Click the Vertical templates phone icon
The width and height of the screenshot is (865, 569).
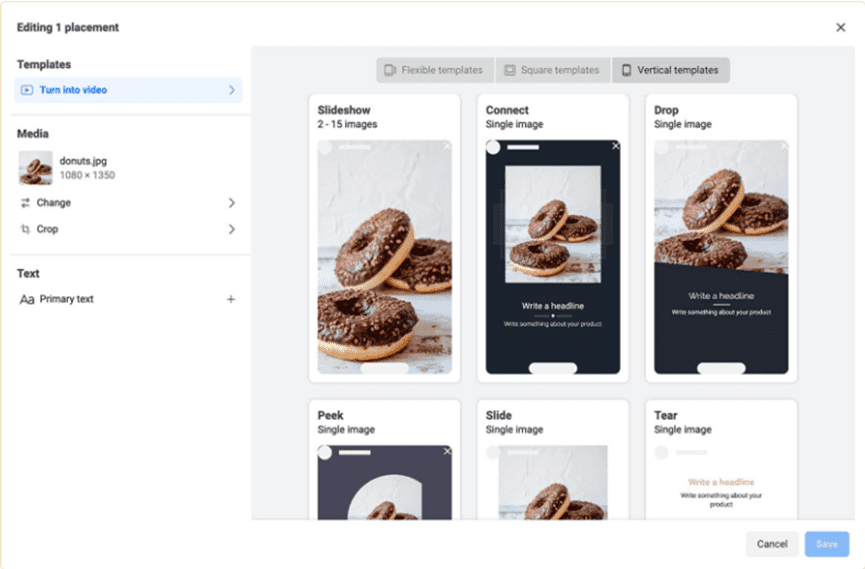pyautogui.click(x=626, y=70)
